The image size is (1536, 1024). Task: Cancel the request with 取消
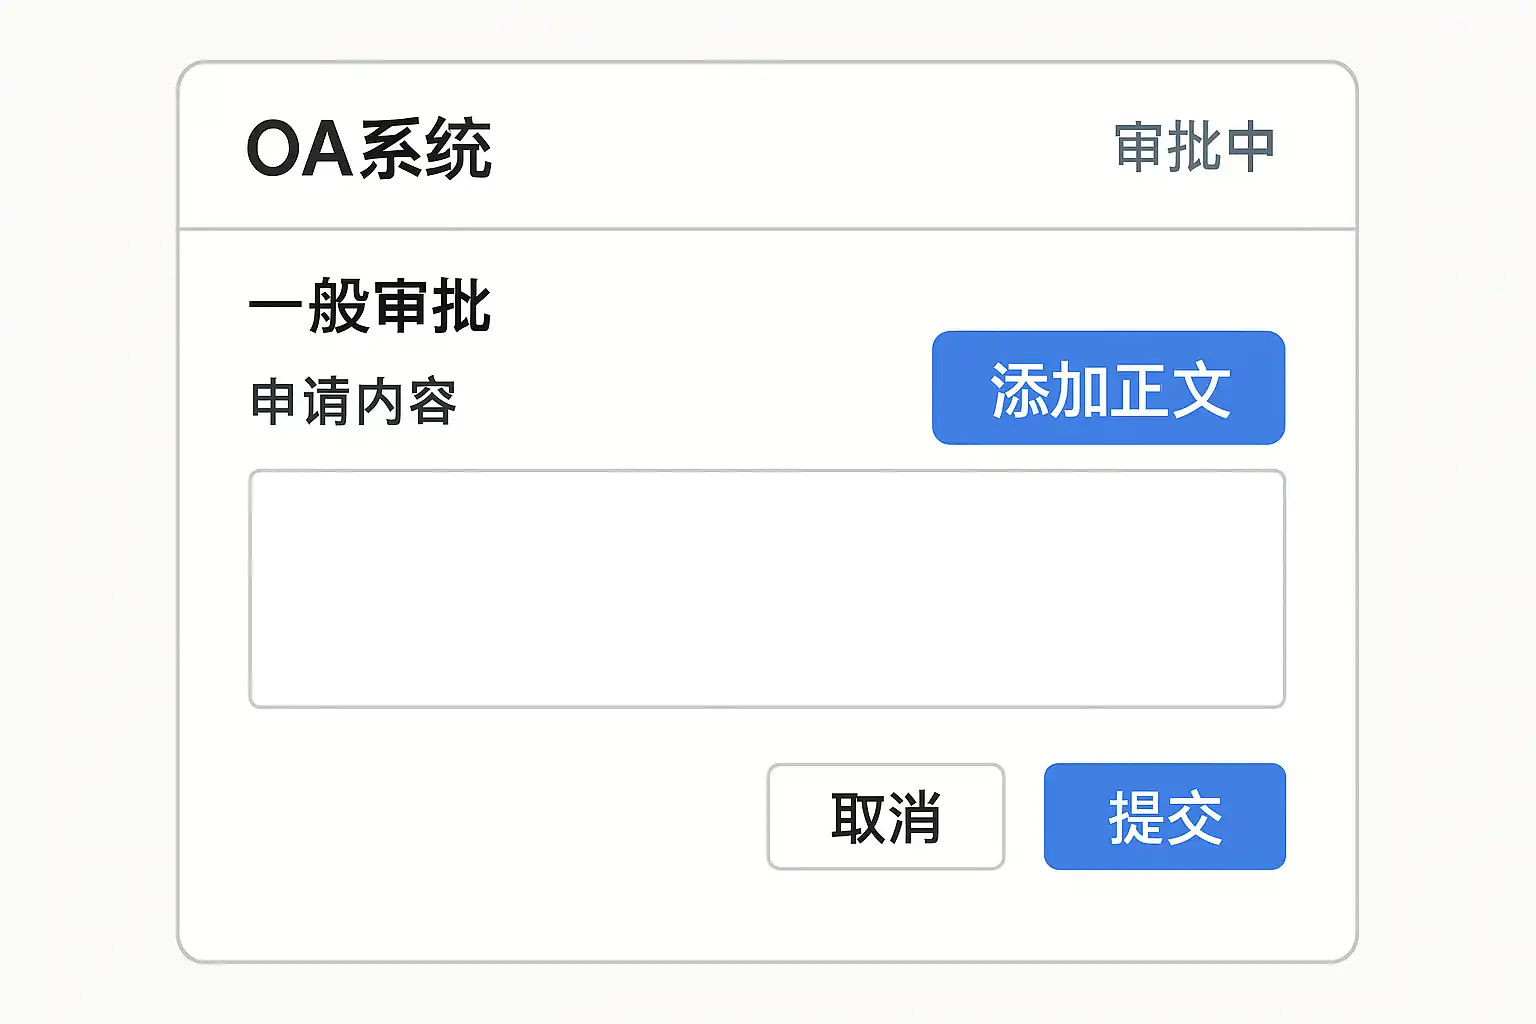(x=885, y=817)
